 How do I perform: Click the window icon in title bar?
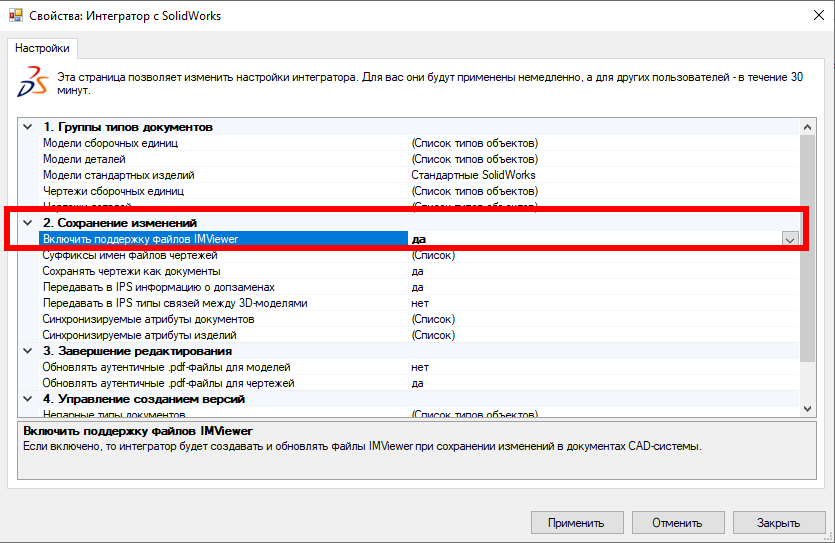pos(15,16)
